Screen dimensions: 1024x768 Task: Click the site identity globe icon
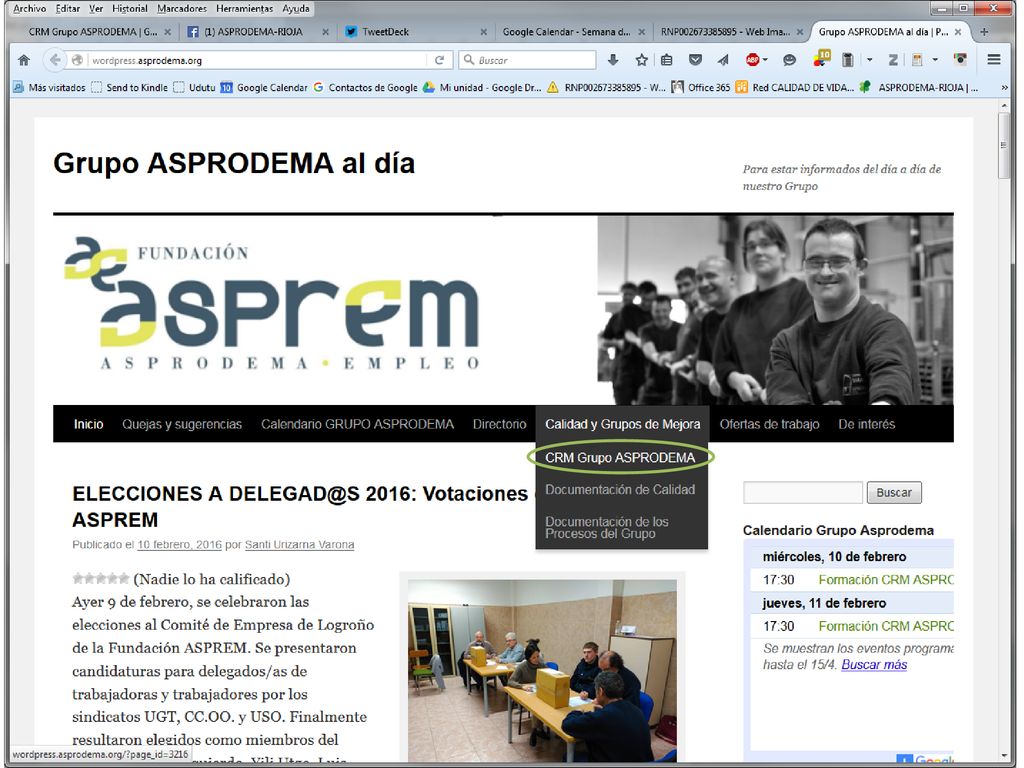[77, 60]
